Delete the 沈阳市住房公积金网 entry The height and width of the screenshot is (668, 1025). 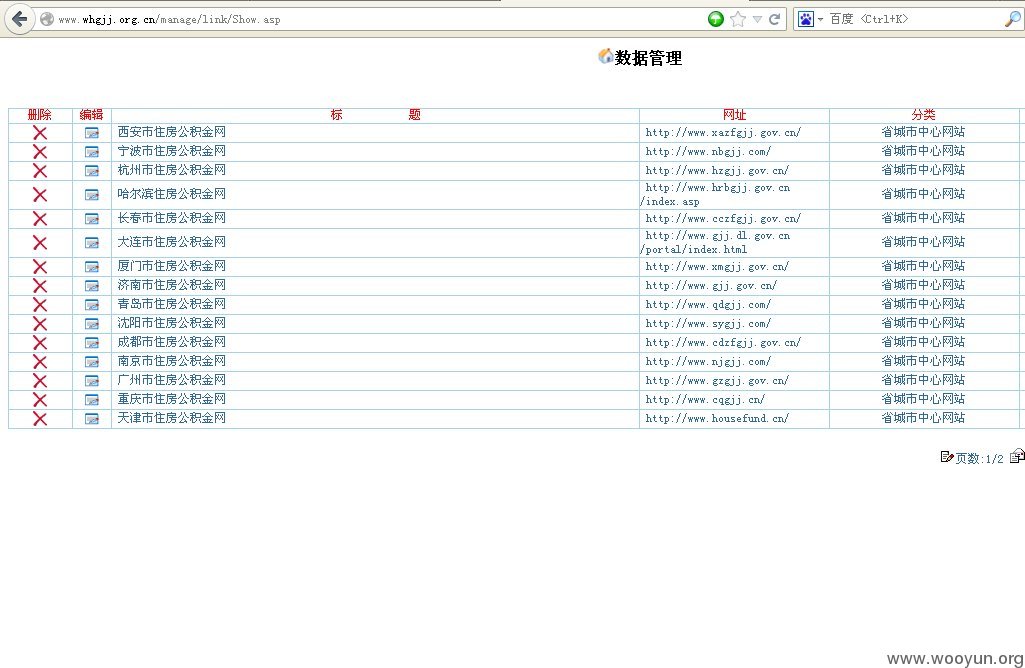[x=40, y=324]
